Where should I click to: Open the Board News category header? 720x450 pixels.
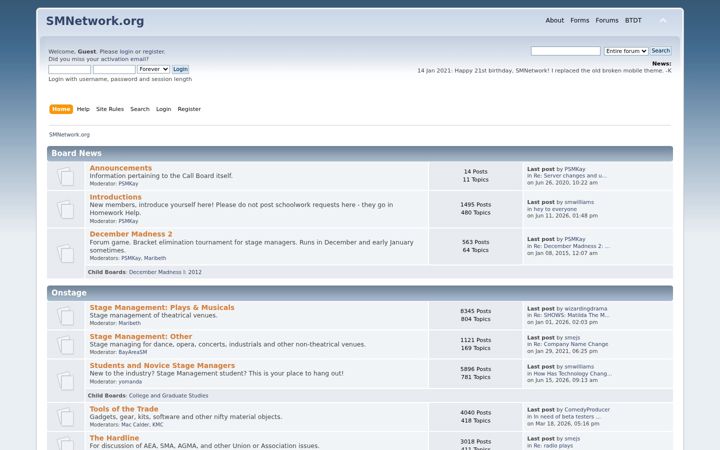[x=76, y=153]
